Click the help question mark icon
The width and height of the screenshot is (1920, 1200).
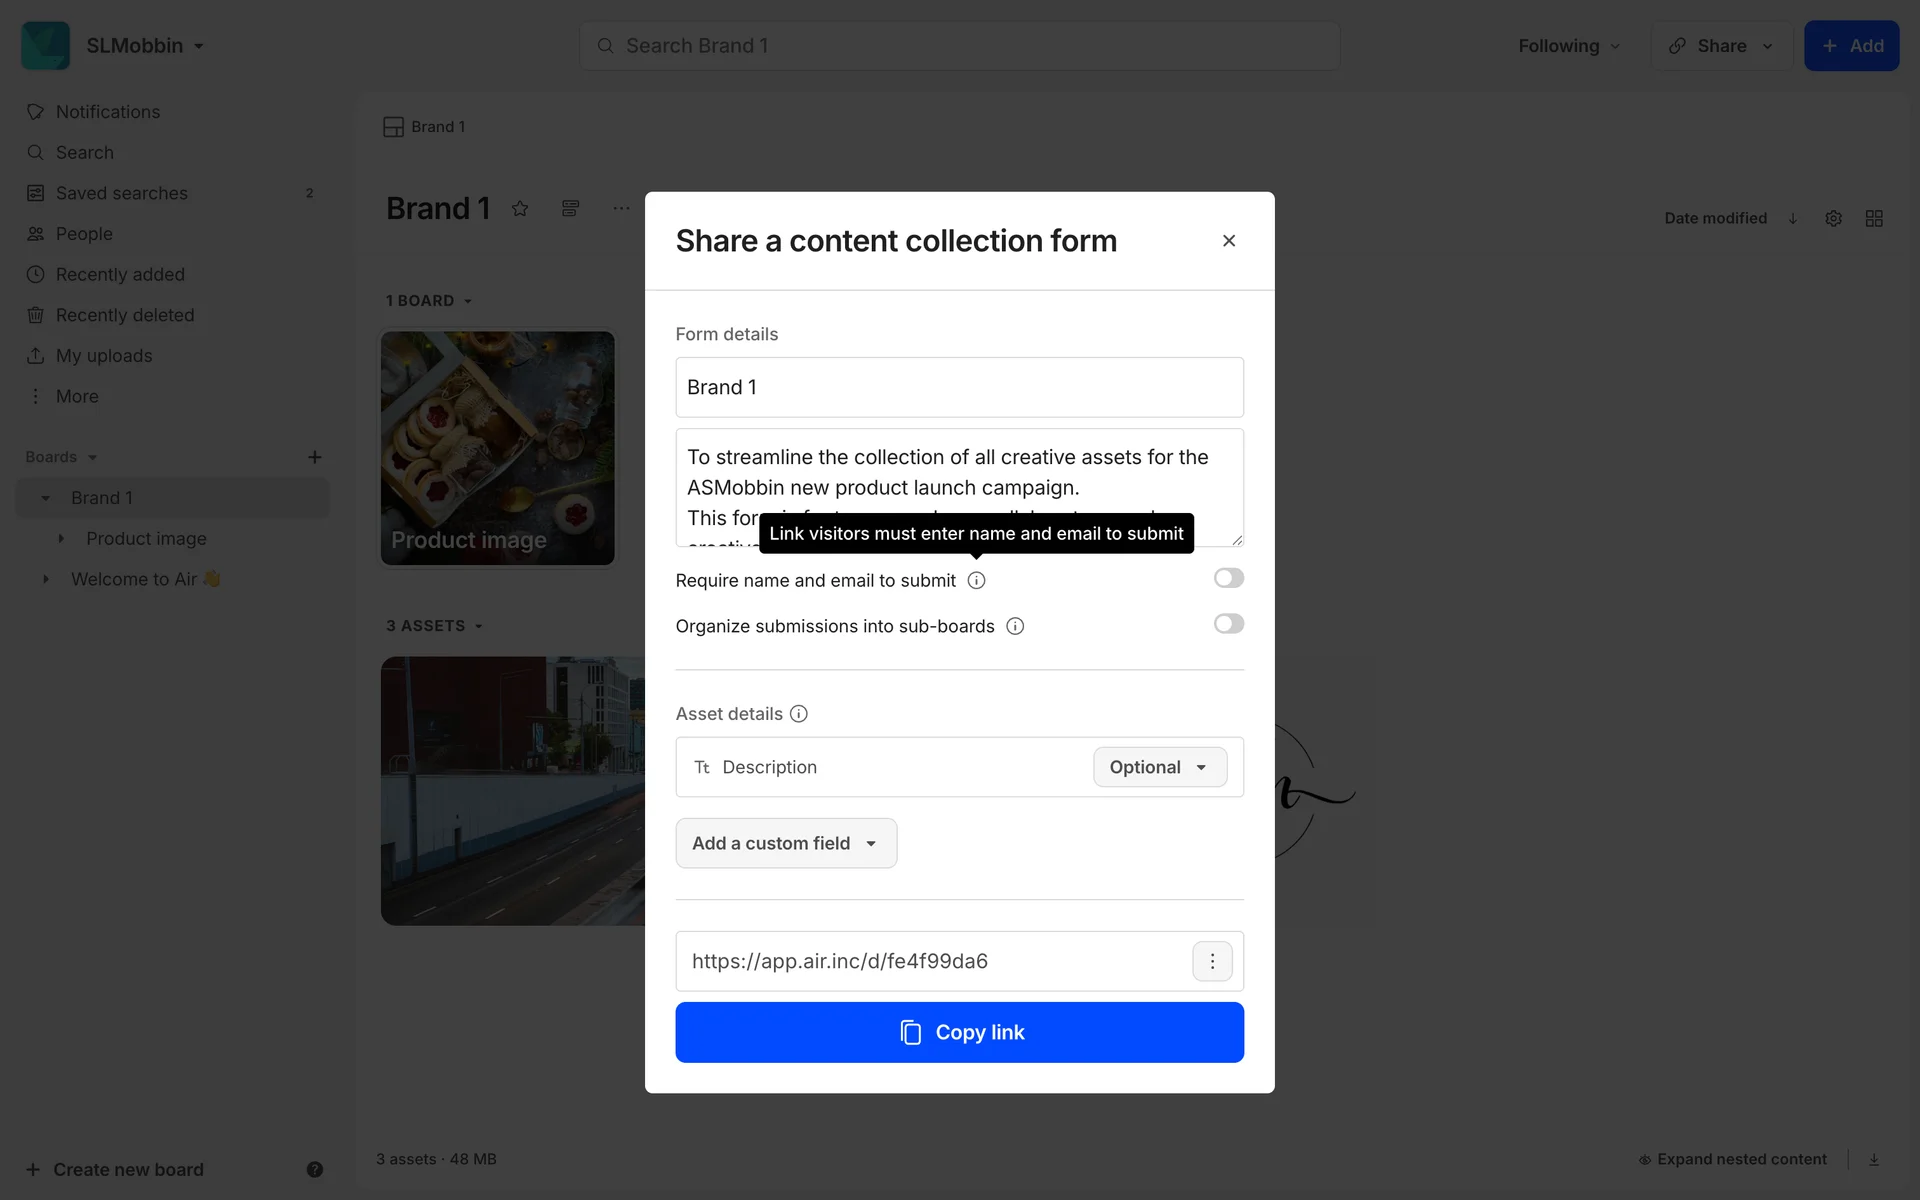point(315,1169)
